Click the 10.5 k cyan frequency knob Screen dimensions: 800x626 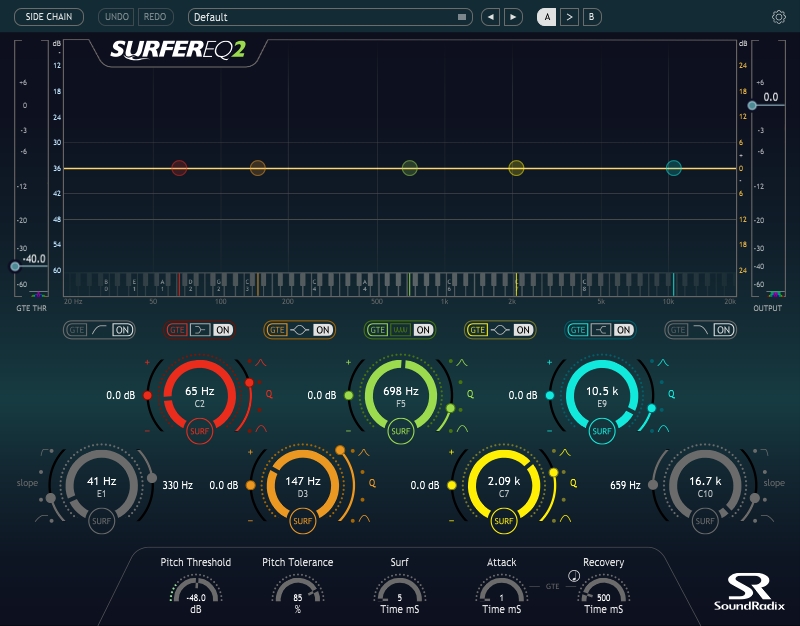click(602, 396)
